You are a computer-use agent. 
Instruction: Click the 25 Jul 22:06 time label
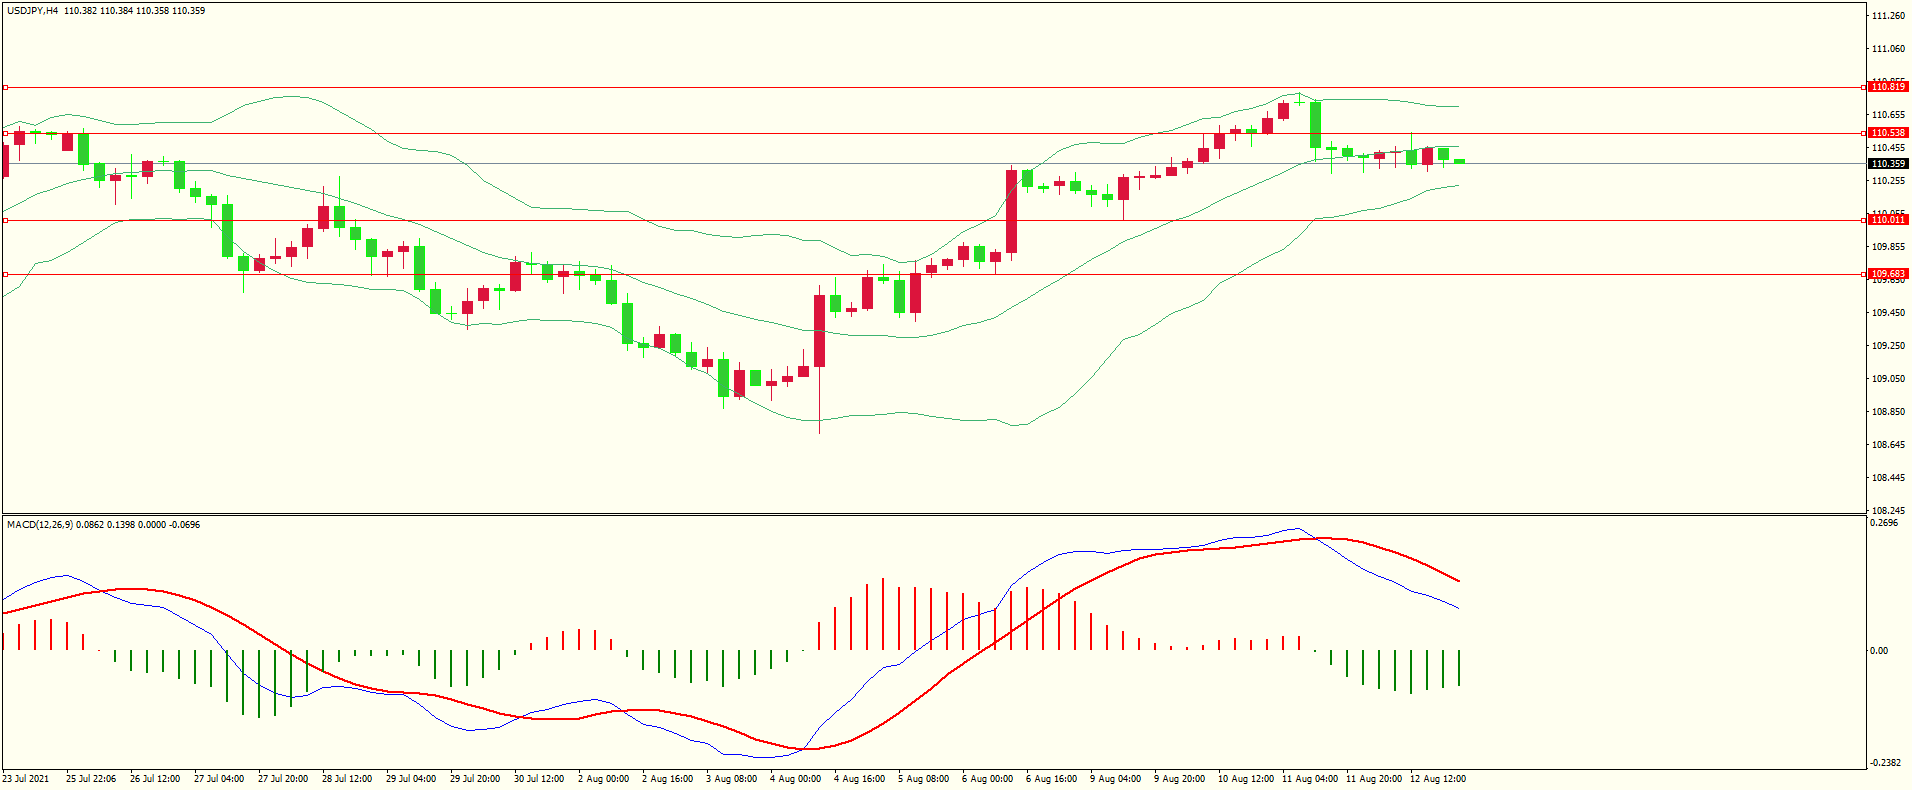tap(91, 779)
